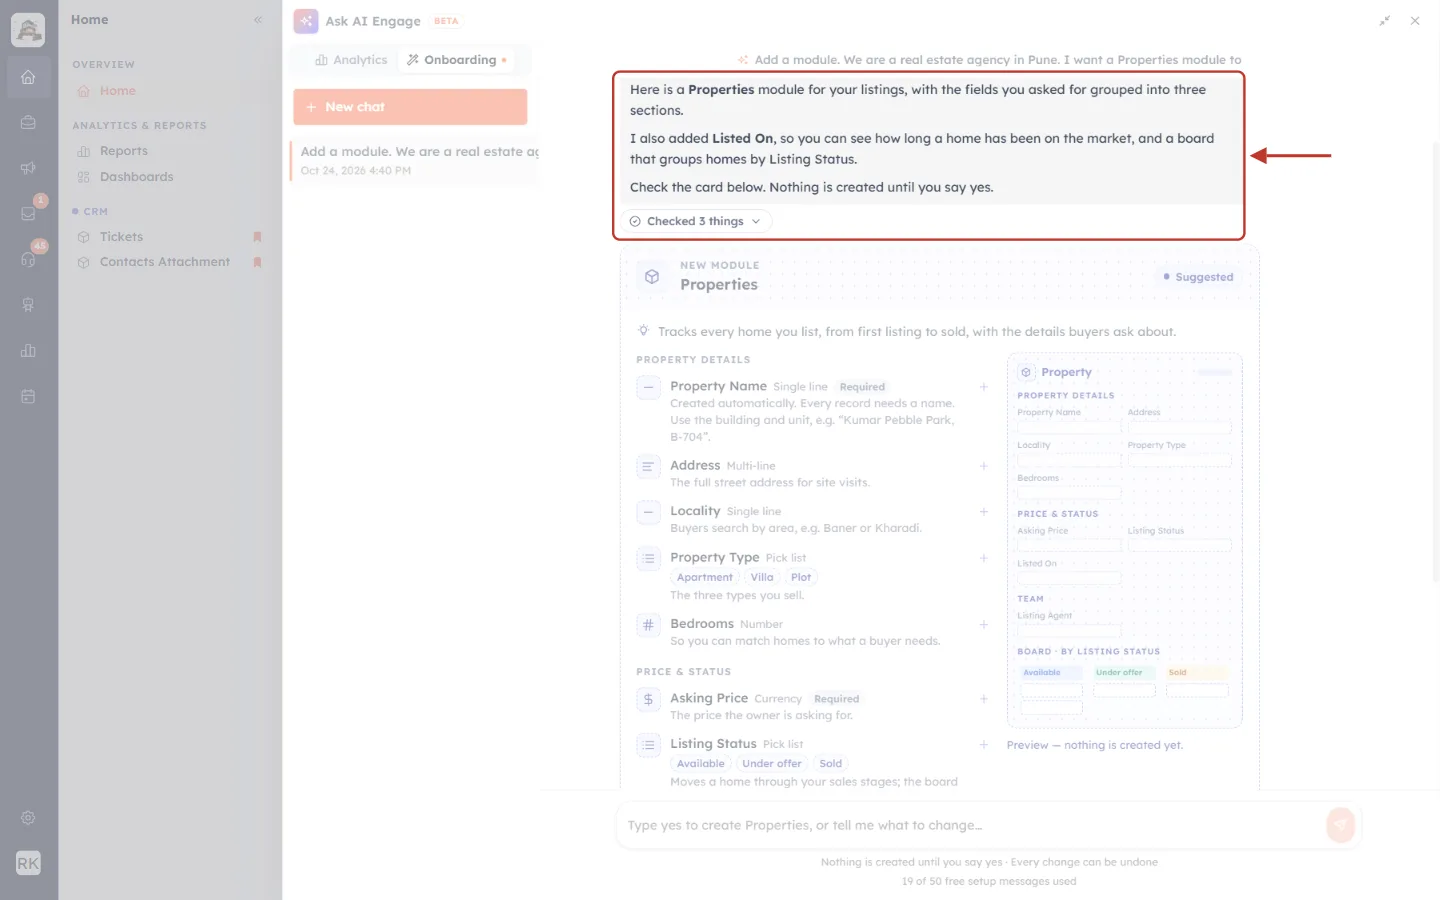Viewport: 1440px width, 900px height.
Task: Open the headset support icon with badge 45
Action: [x=28, y=259]
